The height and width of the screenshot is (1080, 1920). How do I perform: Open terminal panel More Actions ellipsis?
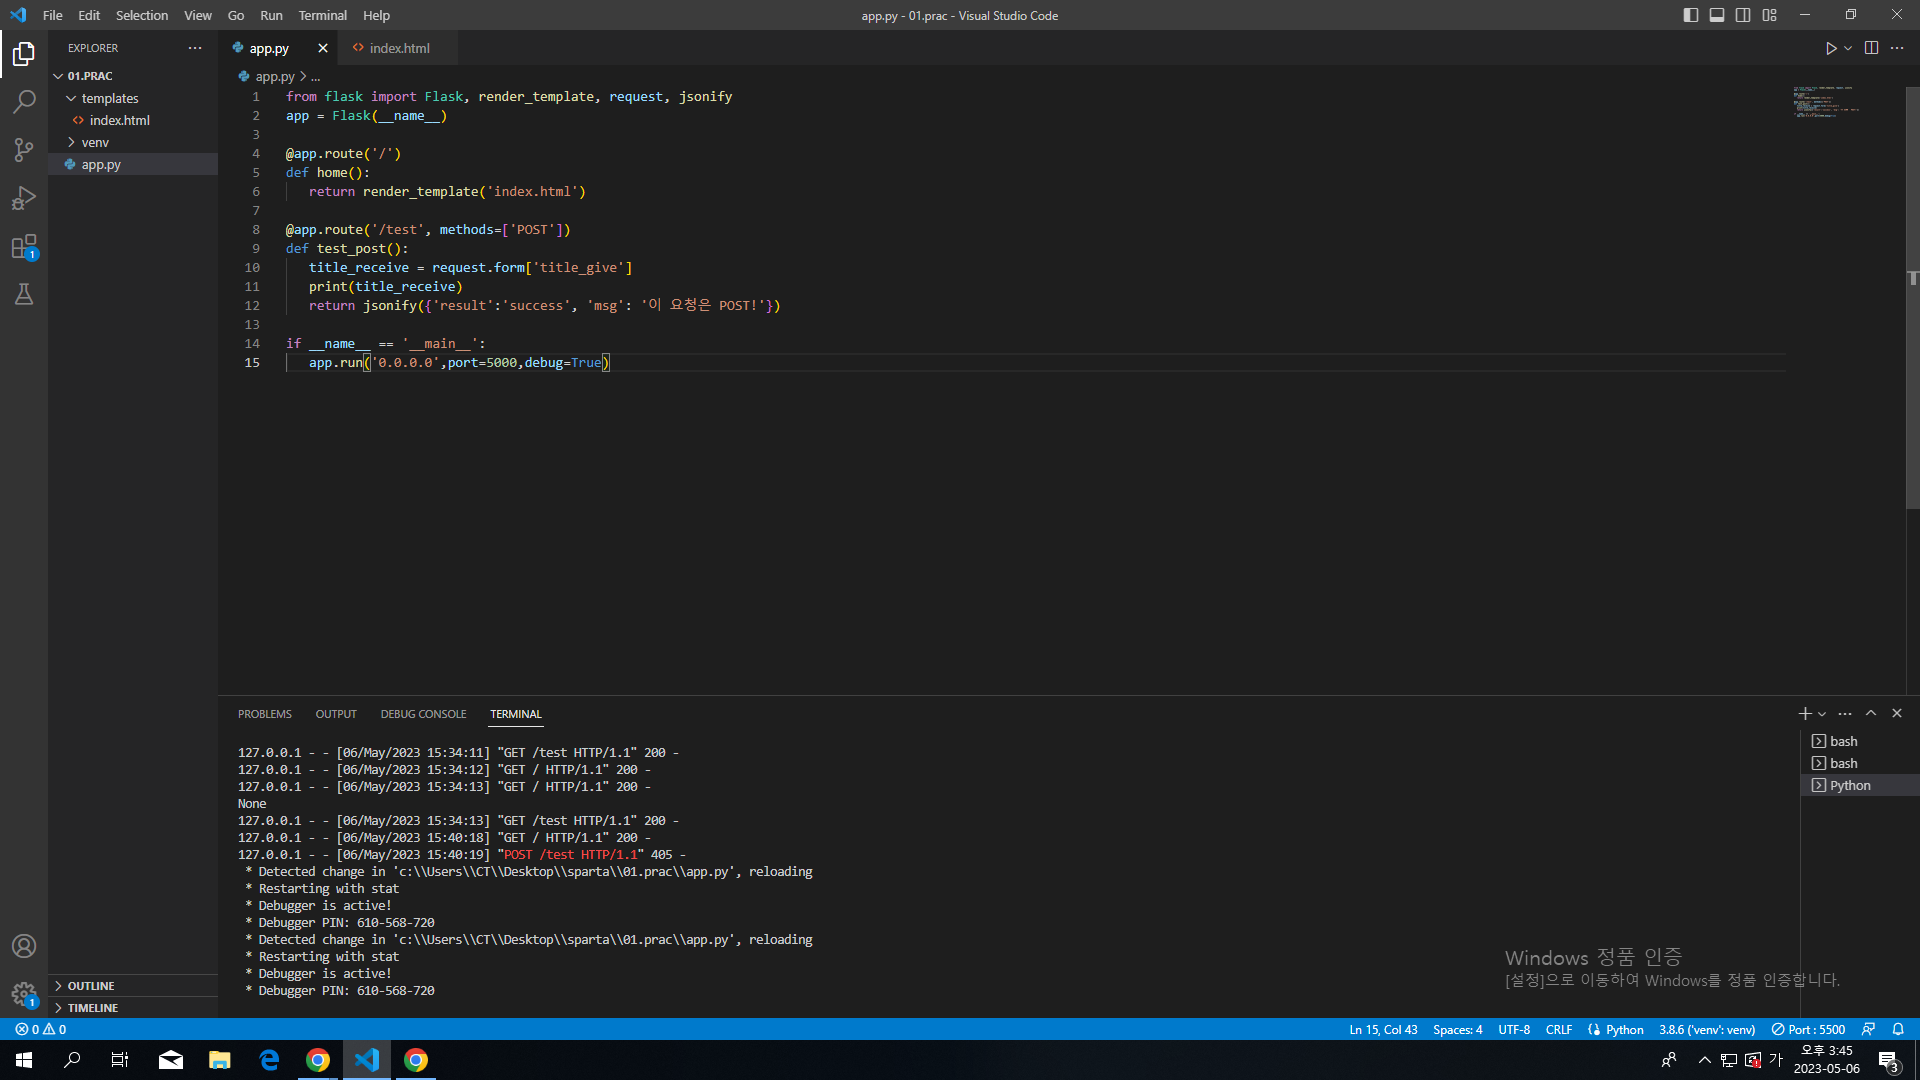(1845, 713)
